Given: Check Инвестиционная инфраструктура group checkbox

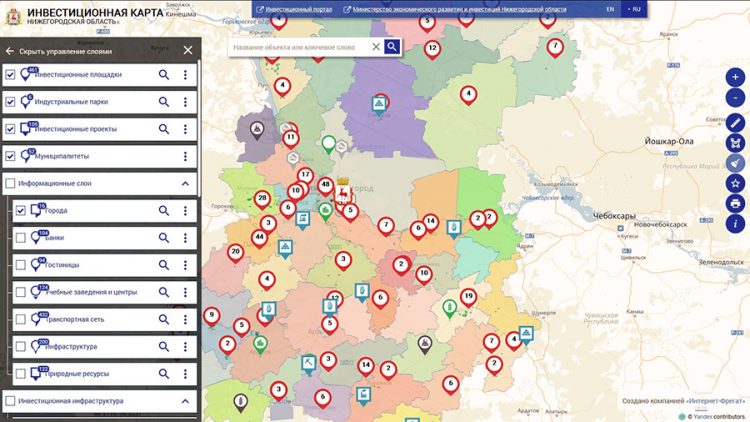Looking at the screenshot, I should tap(10, 401).
